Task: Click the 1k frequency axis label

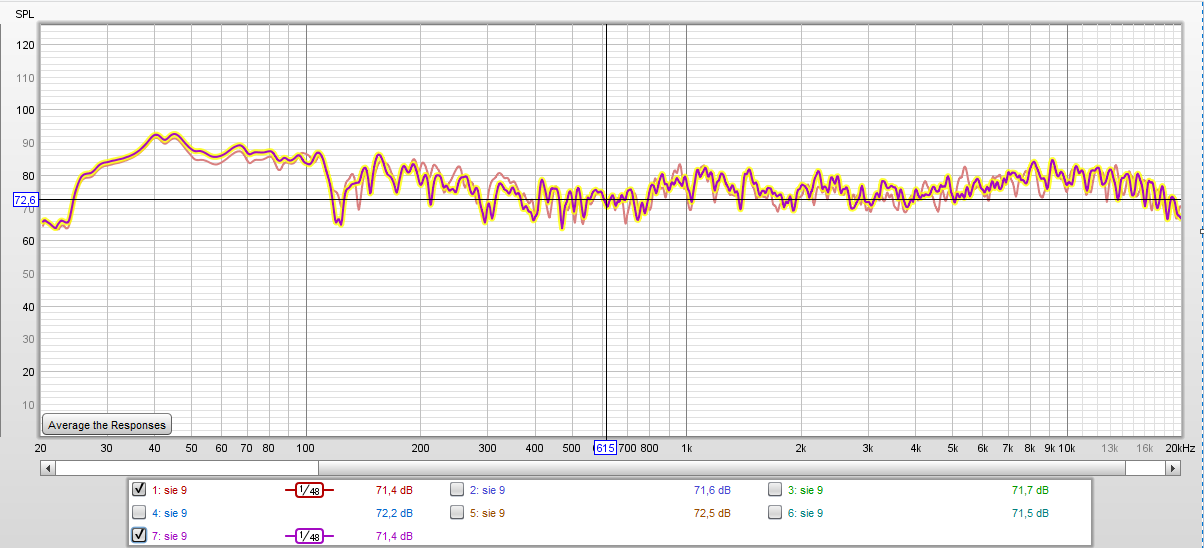Action: [x=686, y=448]
